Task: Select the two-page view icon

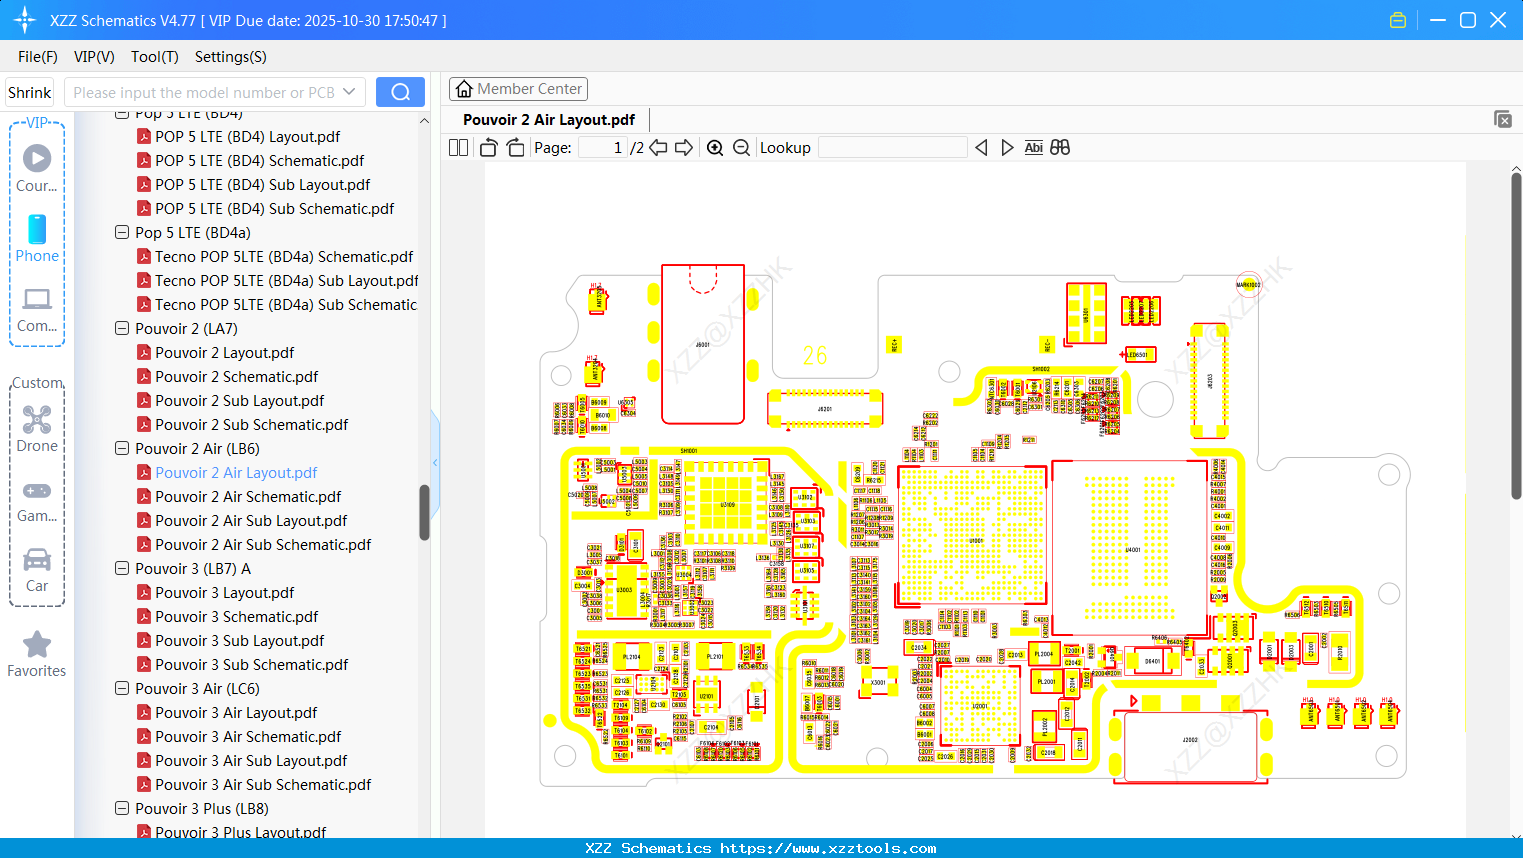Action: 457,147
